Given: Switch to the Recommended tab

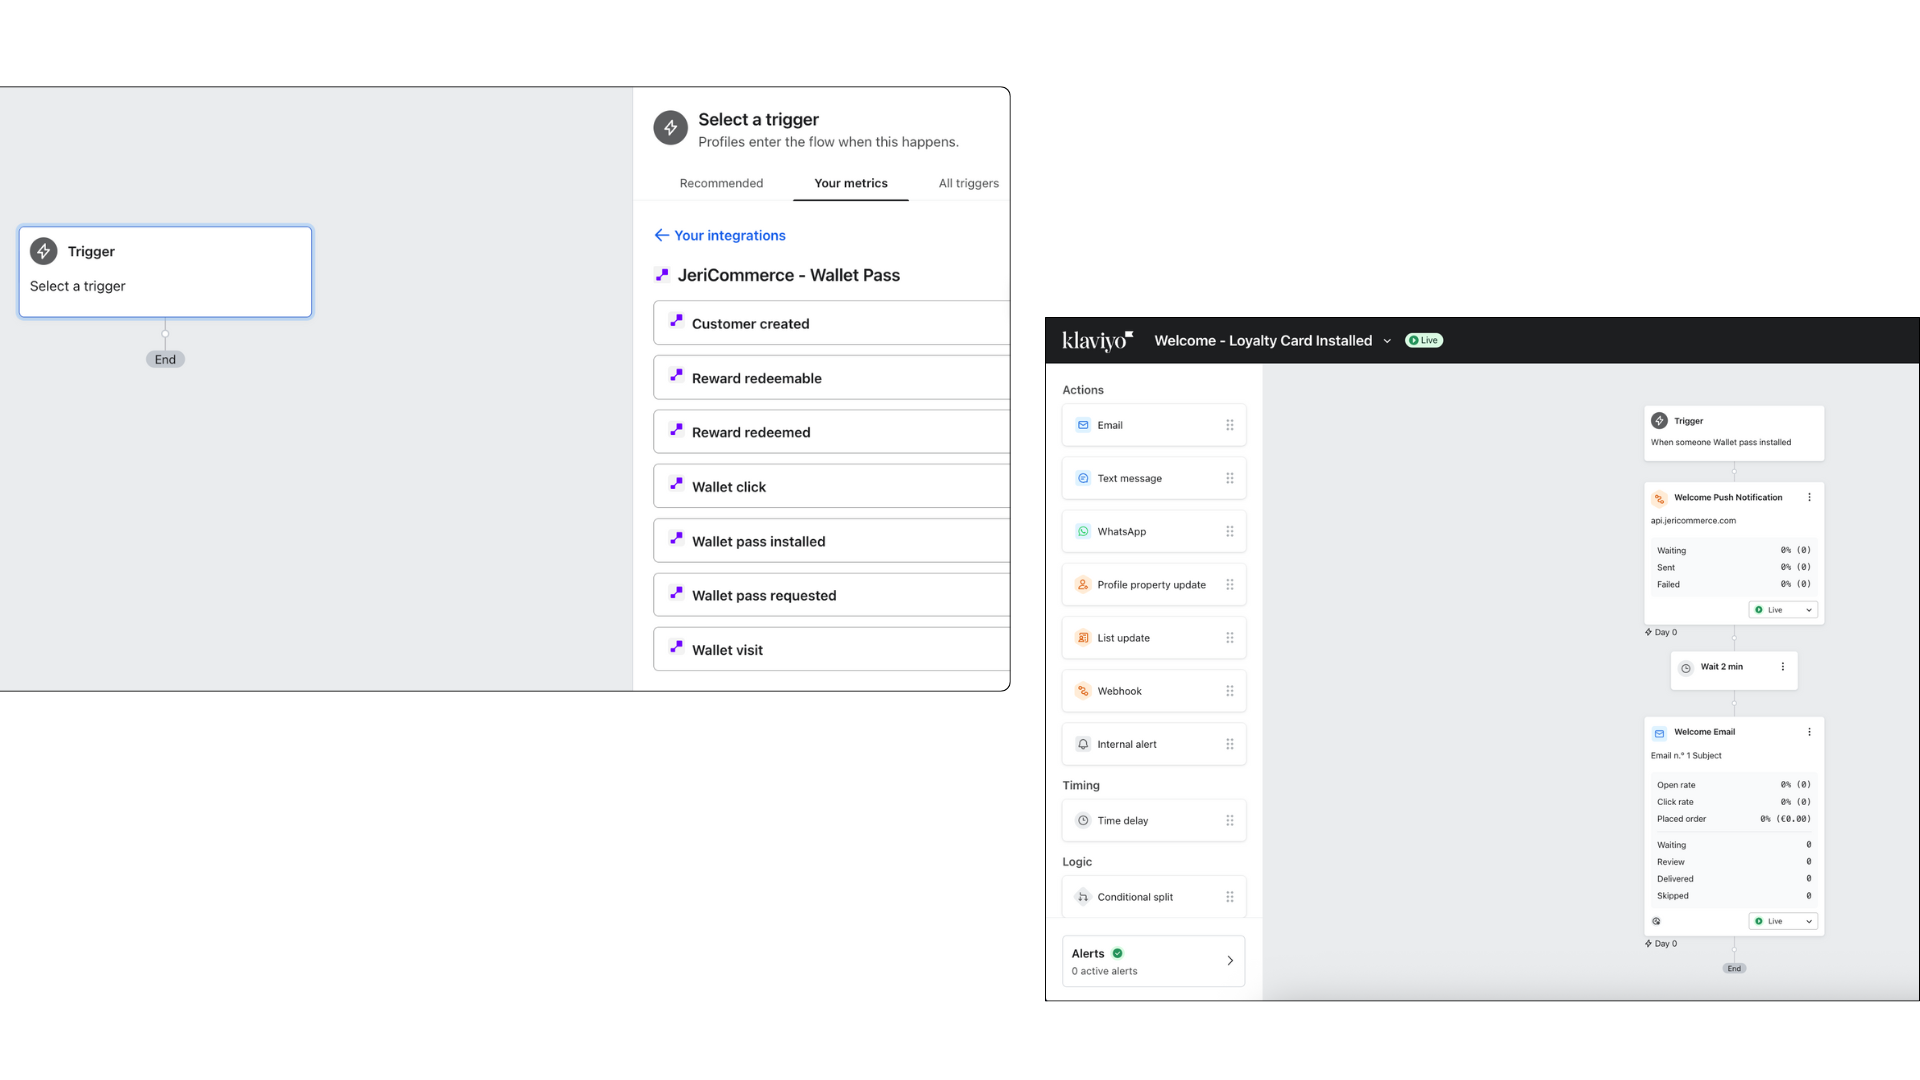Looking at the screenshot, I should coord(721,183).
